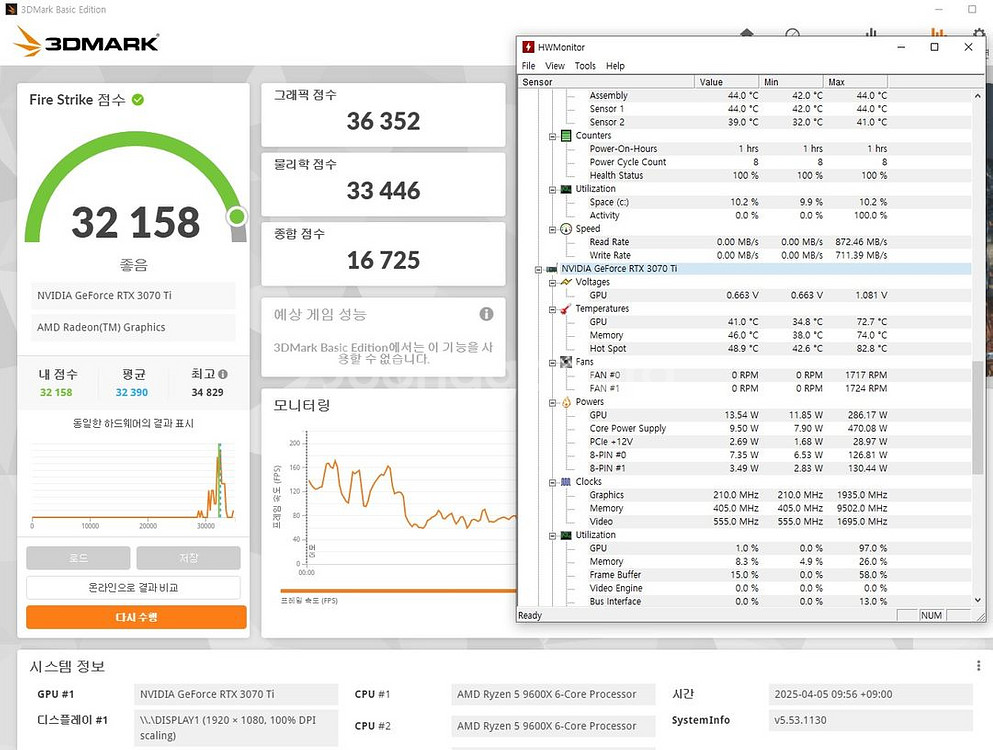Click the SystemInfo version v5.53.1130 field
993x750 pixels.
point(870,720)
